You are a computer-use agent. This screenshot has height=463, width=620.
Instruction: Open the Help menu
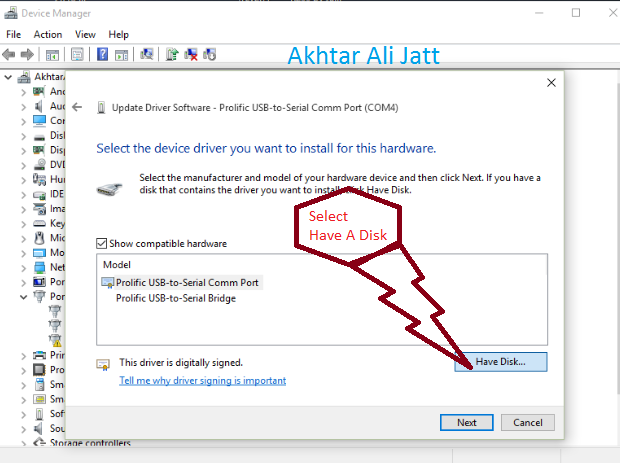[x=119, y=34]
